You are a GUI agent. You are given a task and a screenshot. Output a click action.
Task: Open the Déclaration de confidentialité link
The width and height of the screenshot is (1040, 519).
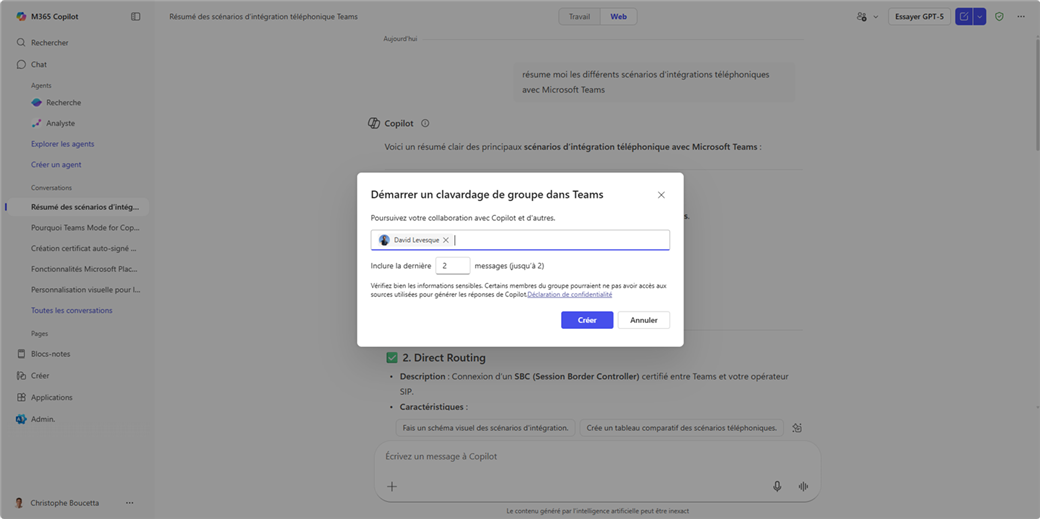tap(570, 295)
